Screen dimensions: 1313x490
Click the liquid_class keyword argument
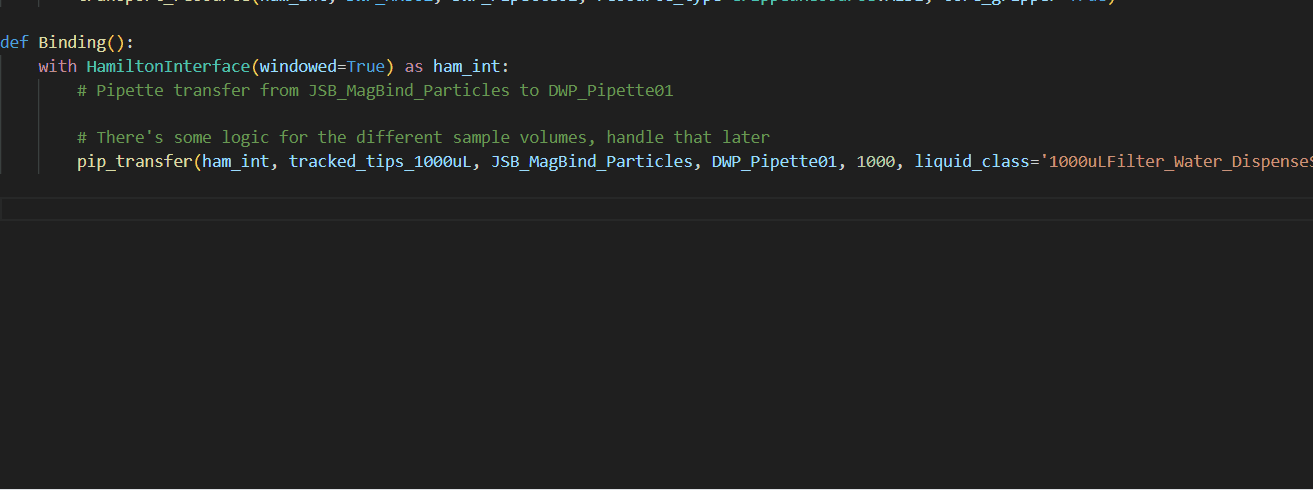[x=972, y=161]
